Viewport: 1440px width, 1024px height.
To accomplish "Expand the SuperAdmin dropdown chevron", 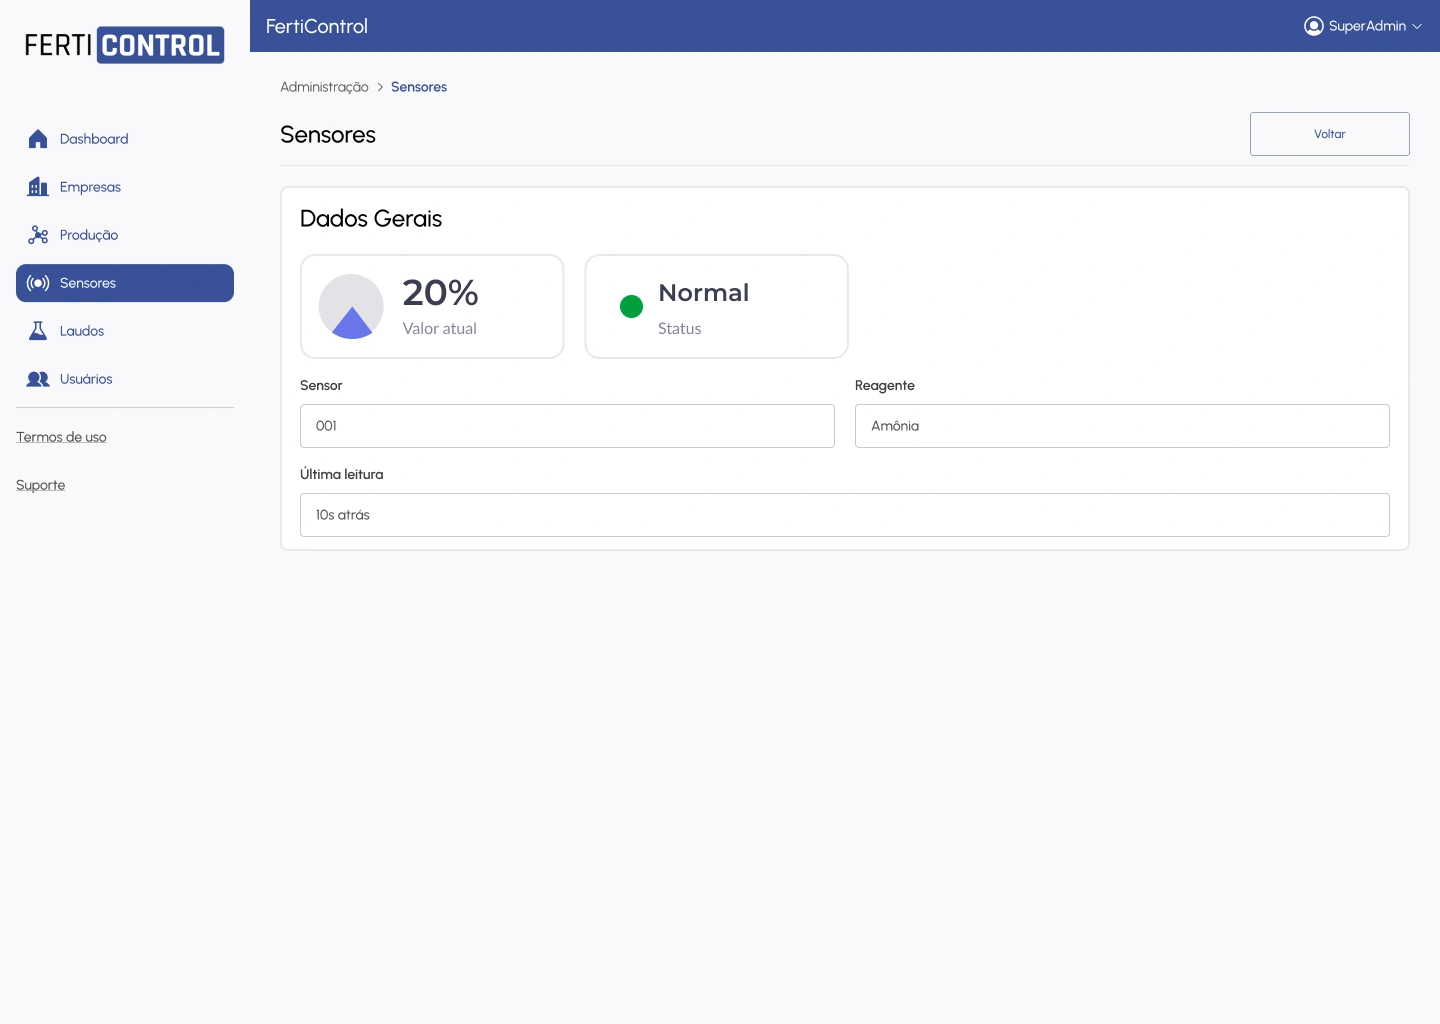I will coord(1417,27).
